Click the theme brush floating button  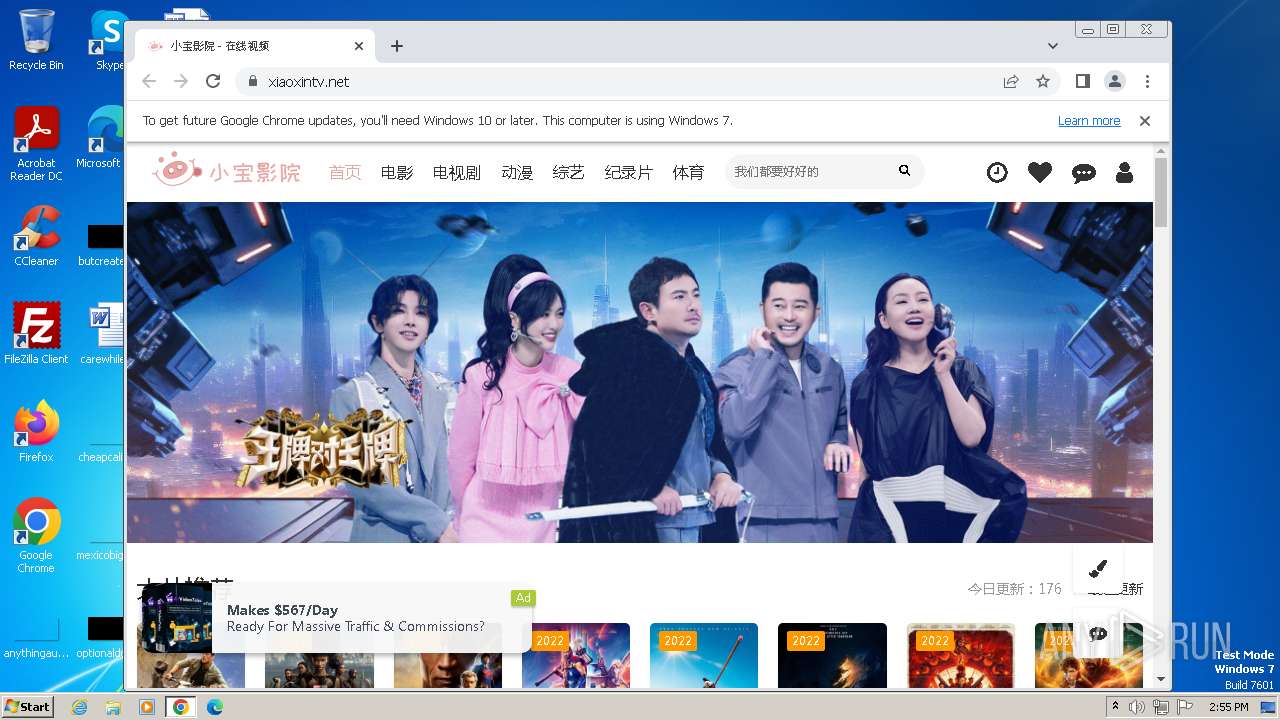click(1098, 568)
